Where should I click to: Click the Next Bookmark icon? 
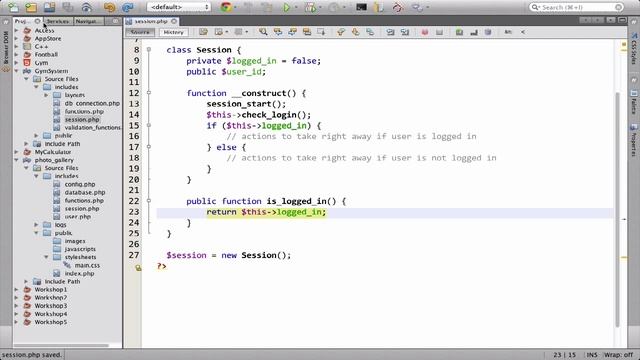[356, 32]
